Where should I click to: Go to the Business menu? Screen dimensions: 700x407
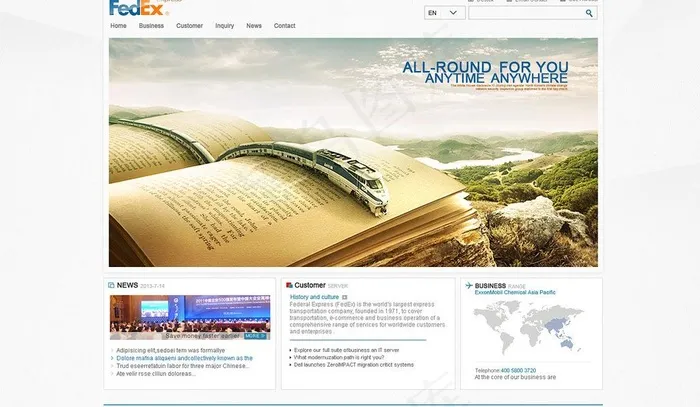coord(151,26)
